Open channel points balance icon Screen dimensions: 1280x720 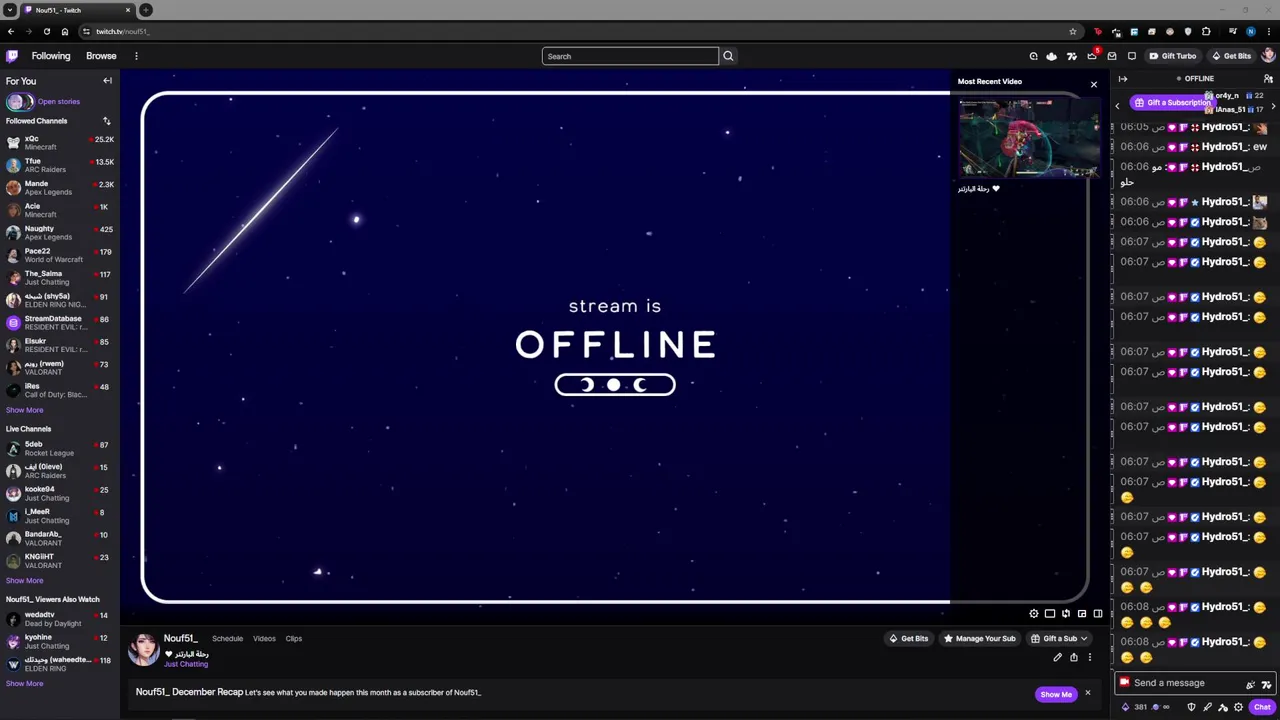pyautogui.click(x=1156, y=707)
